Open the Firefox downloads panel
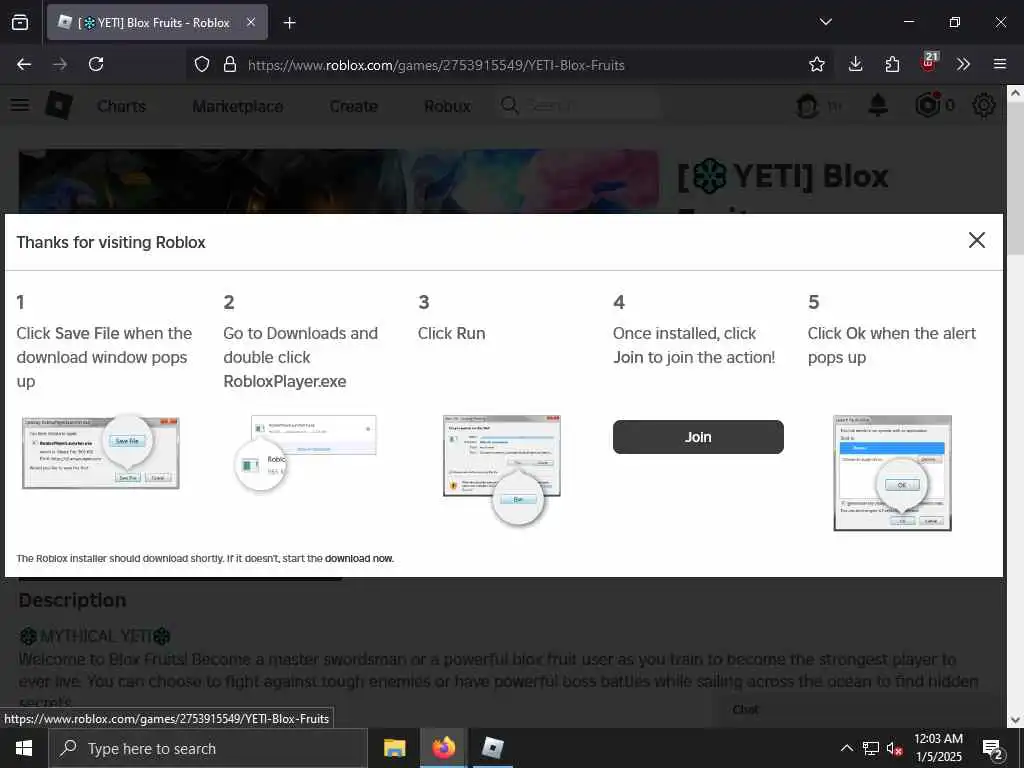Screen dimensions: 1024x768 [856, 64]
